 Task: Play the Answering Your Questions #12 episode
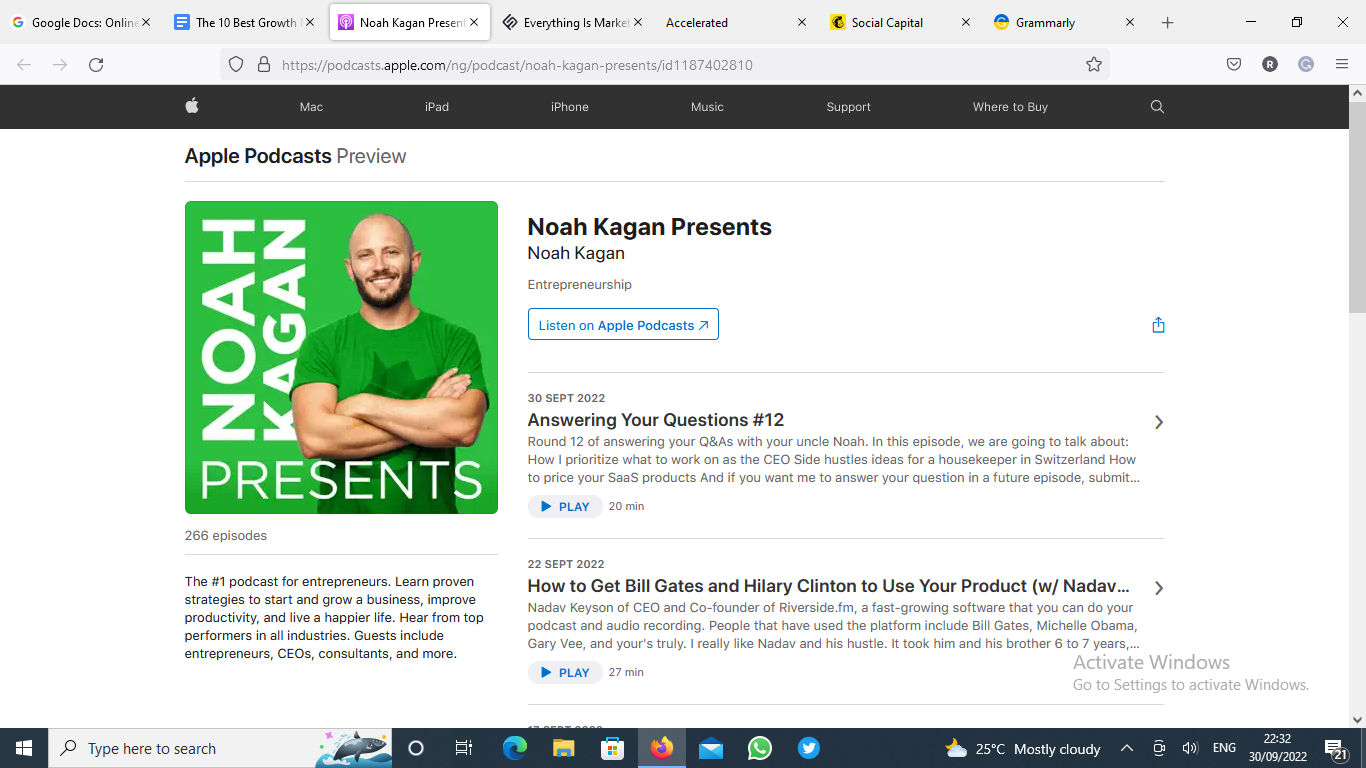[x=565, y=506]
